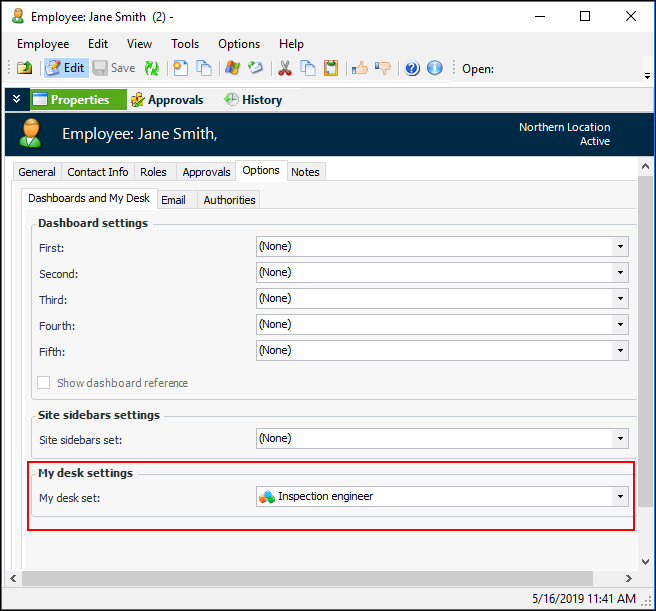This screenshot has width=656, height=611.
Task: Open the Site sidebars set dropdown
Action: click(x=620, y=438)
